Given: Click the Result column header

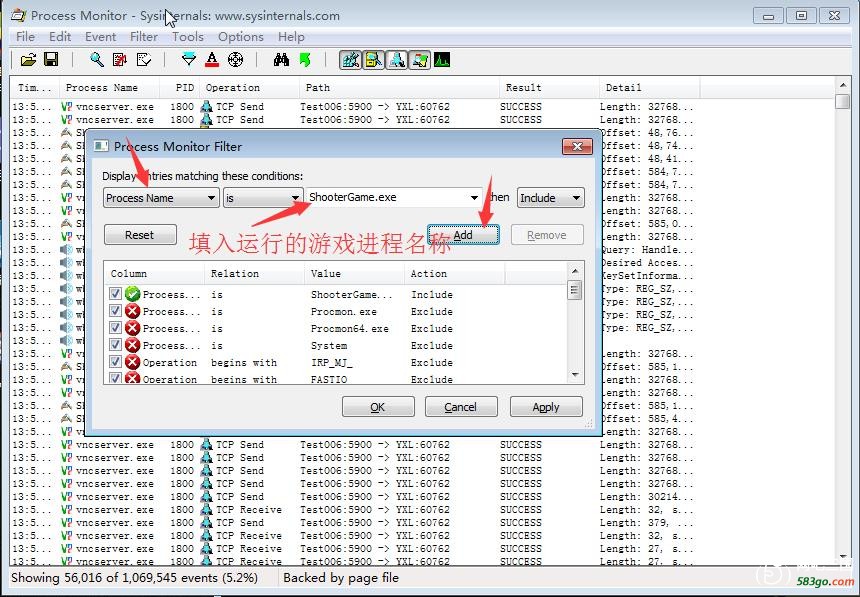Looking at the screenshot, I should click(x=549, y=88).
